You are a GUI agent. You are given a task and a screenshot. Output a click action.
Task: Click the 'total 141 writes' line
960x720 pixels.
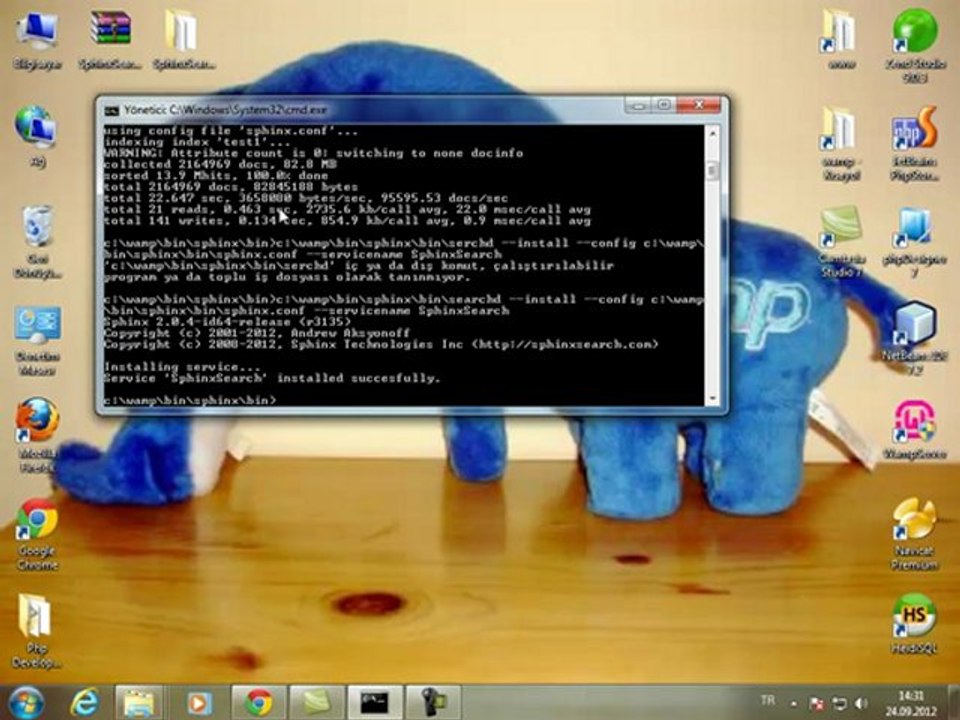tap(347, 221)
